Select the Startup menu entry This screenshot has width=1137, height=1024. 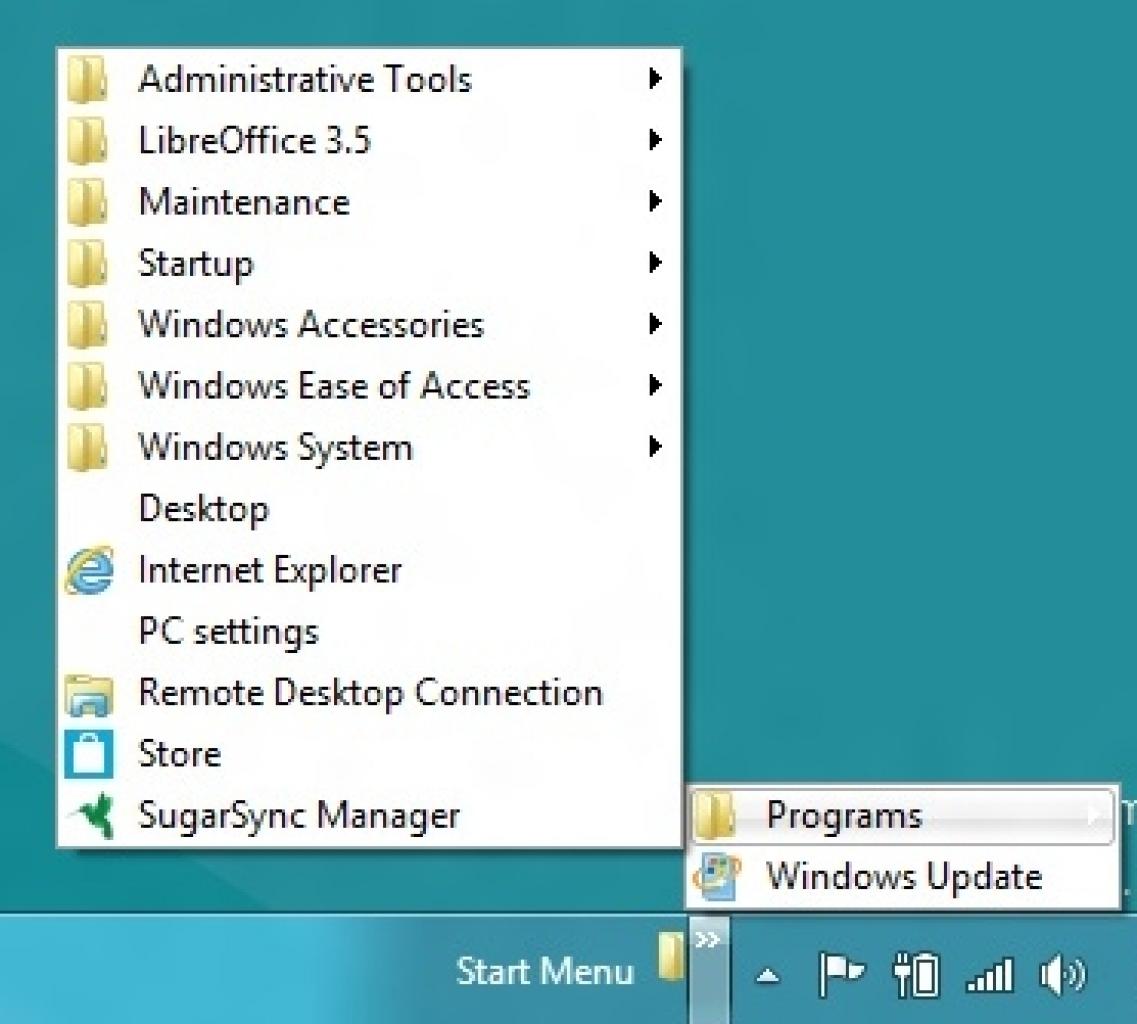(x=369, y=263)
